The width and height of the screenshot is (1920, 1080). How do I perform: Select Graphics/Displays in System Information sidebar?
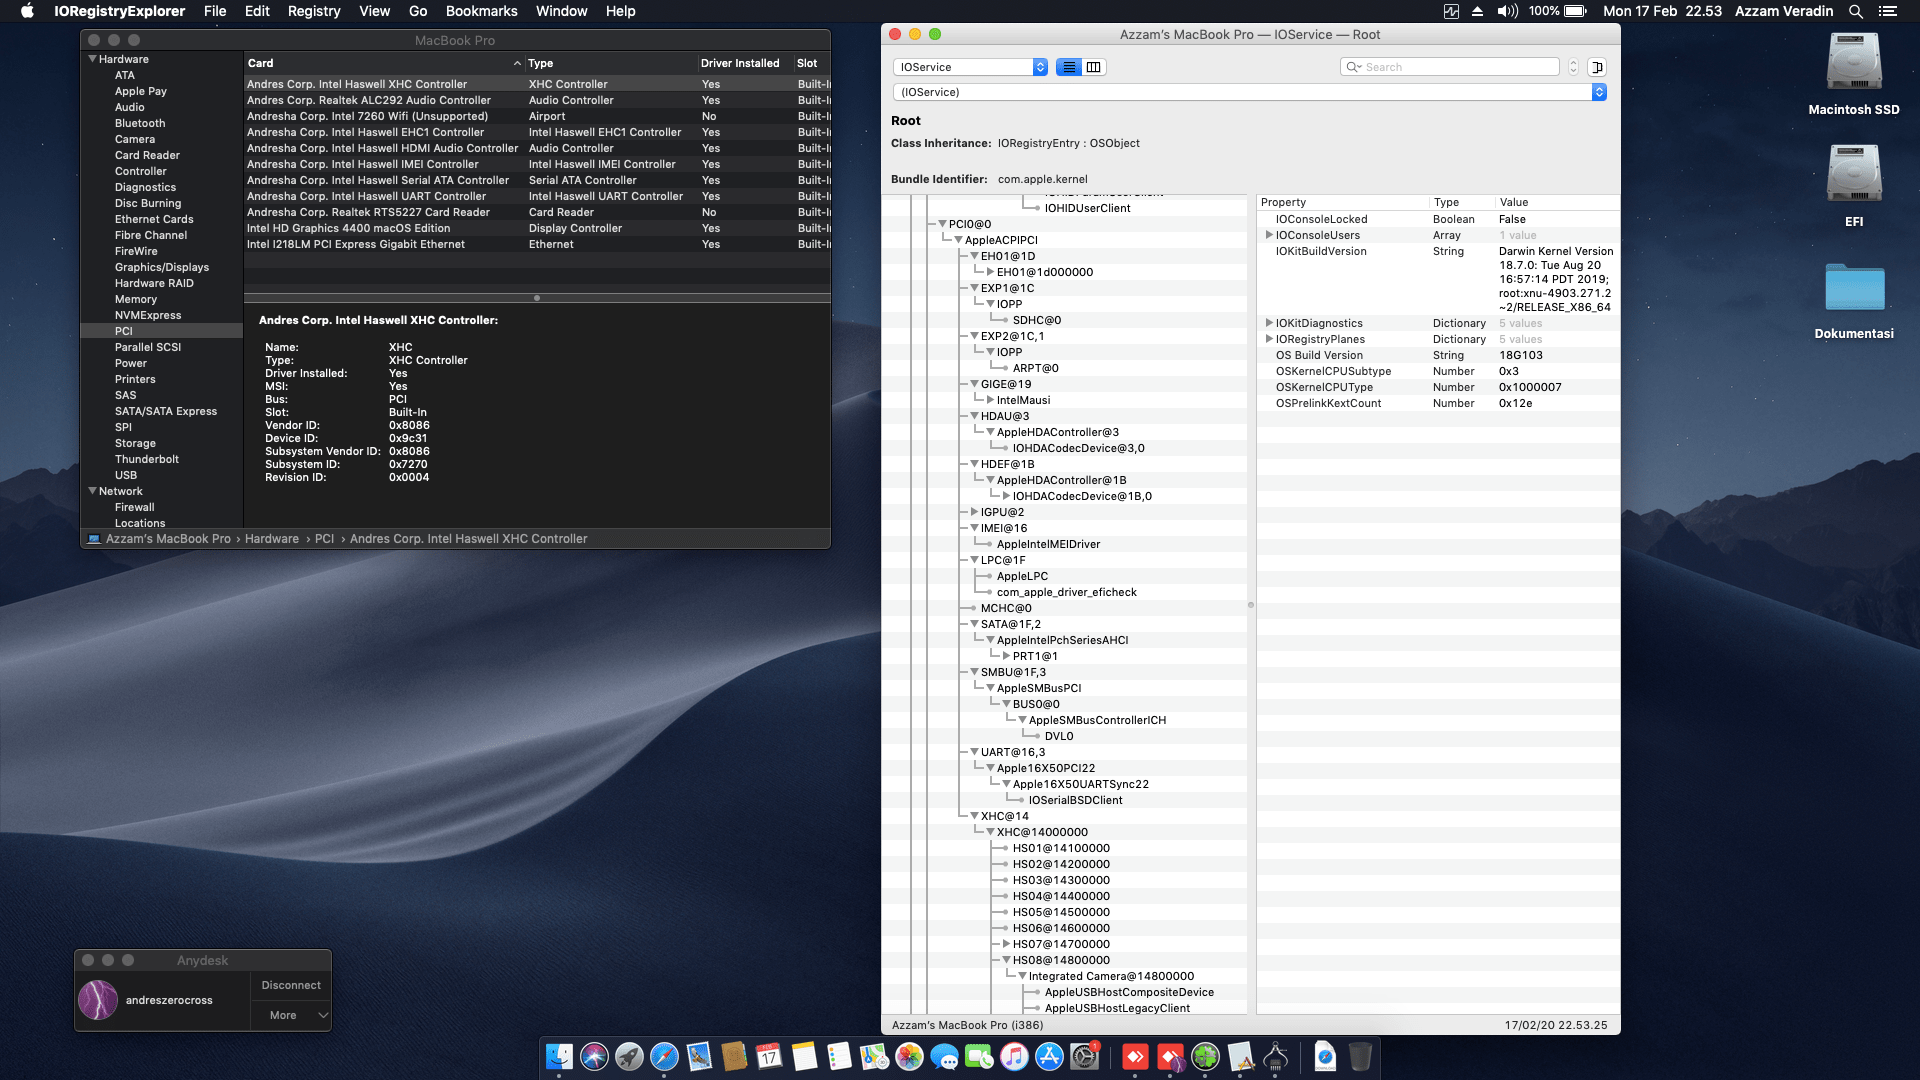tap(161, 267)
